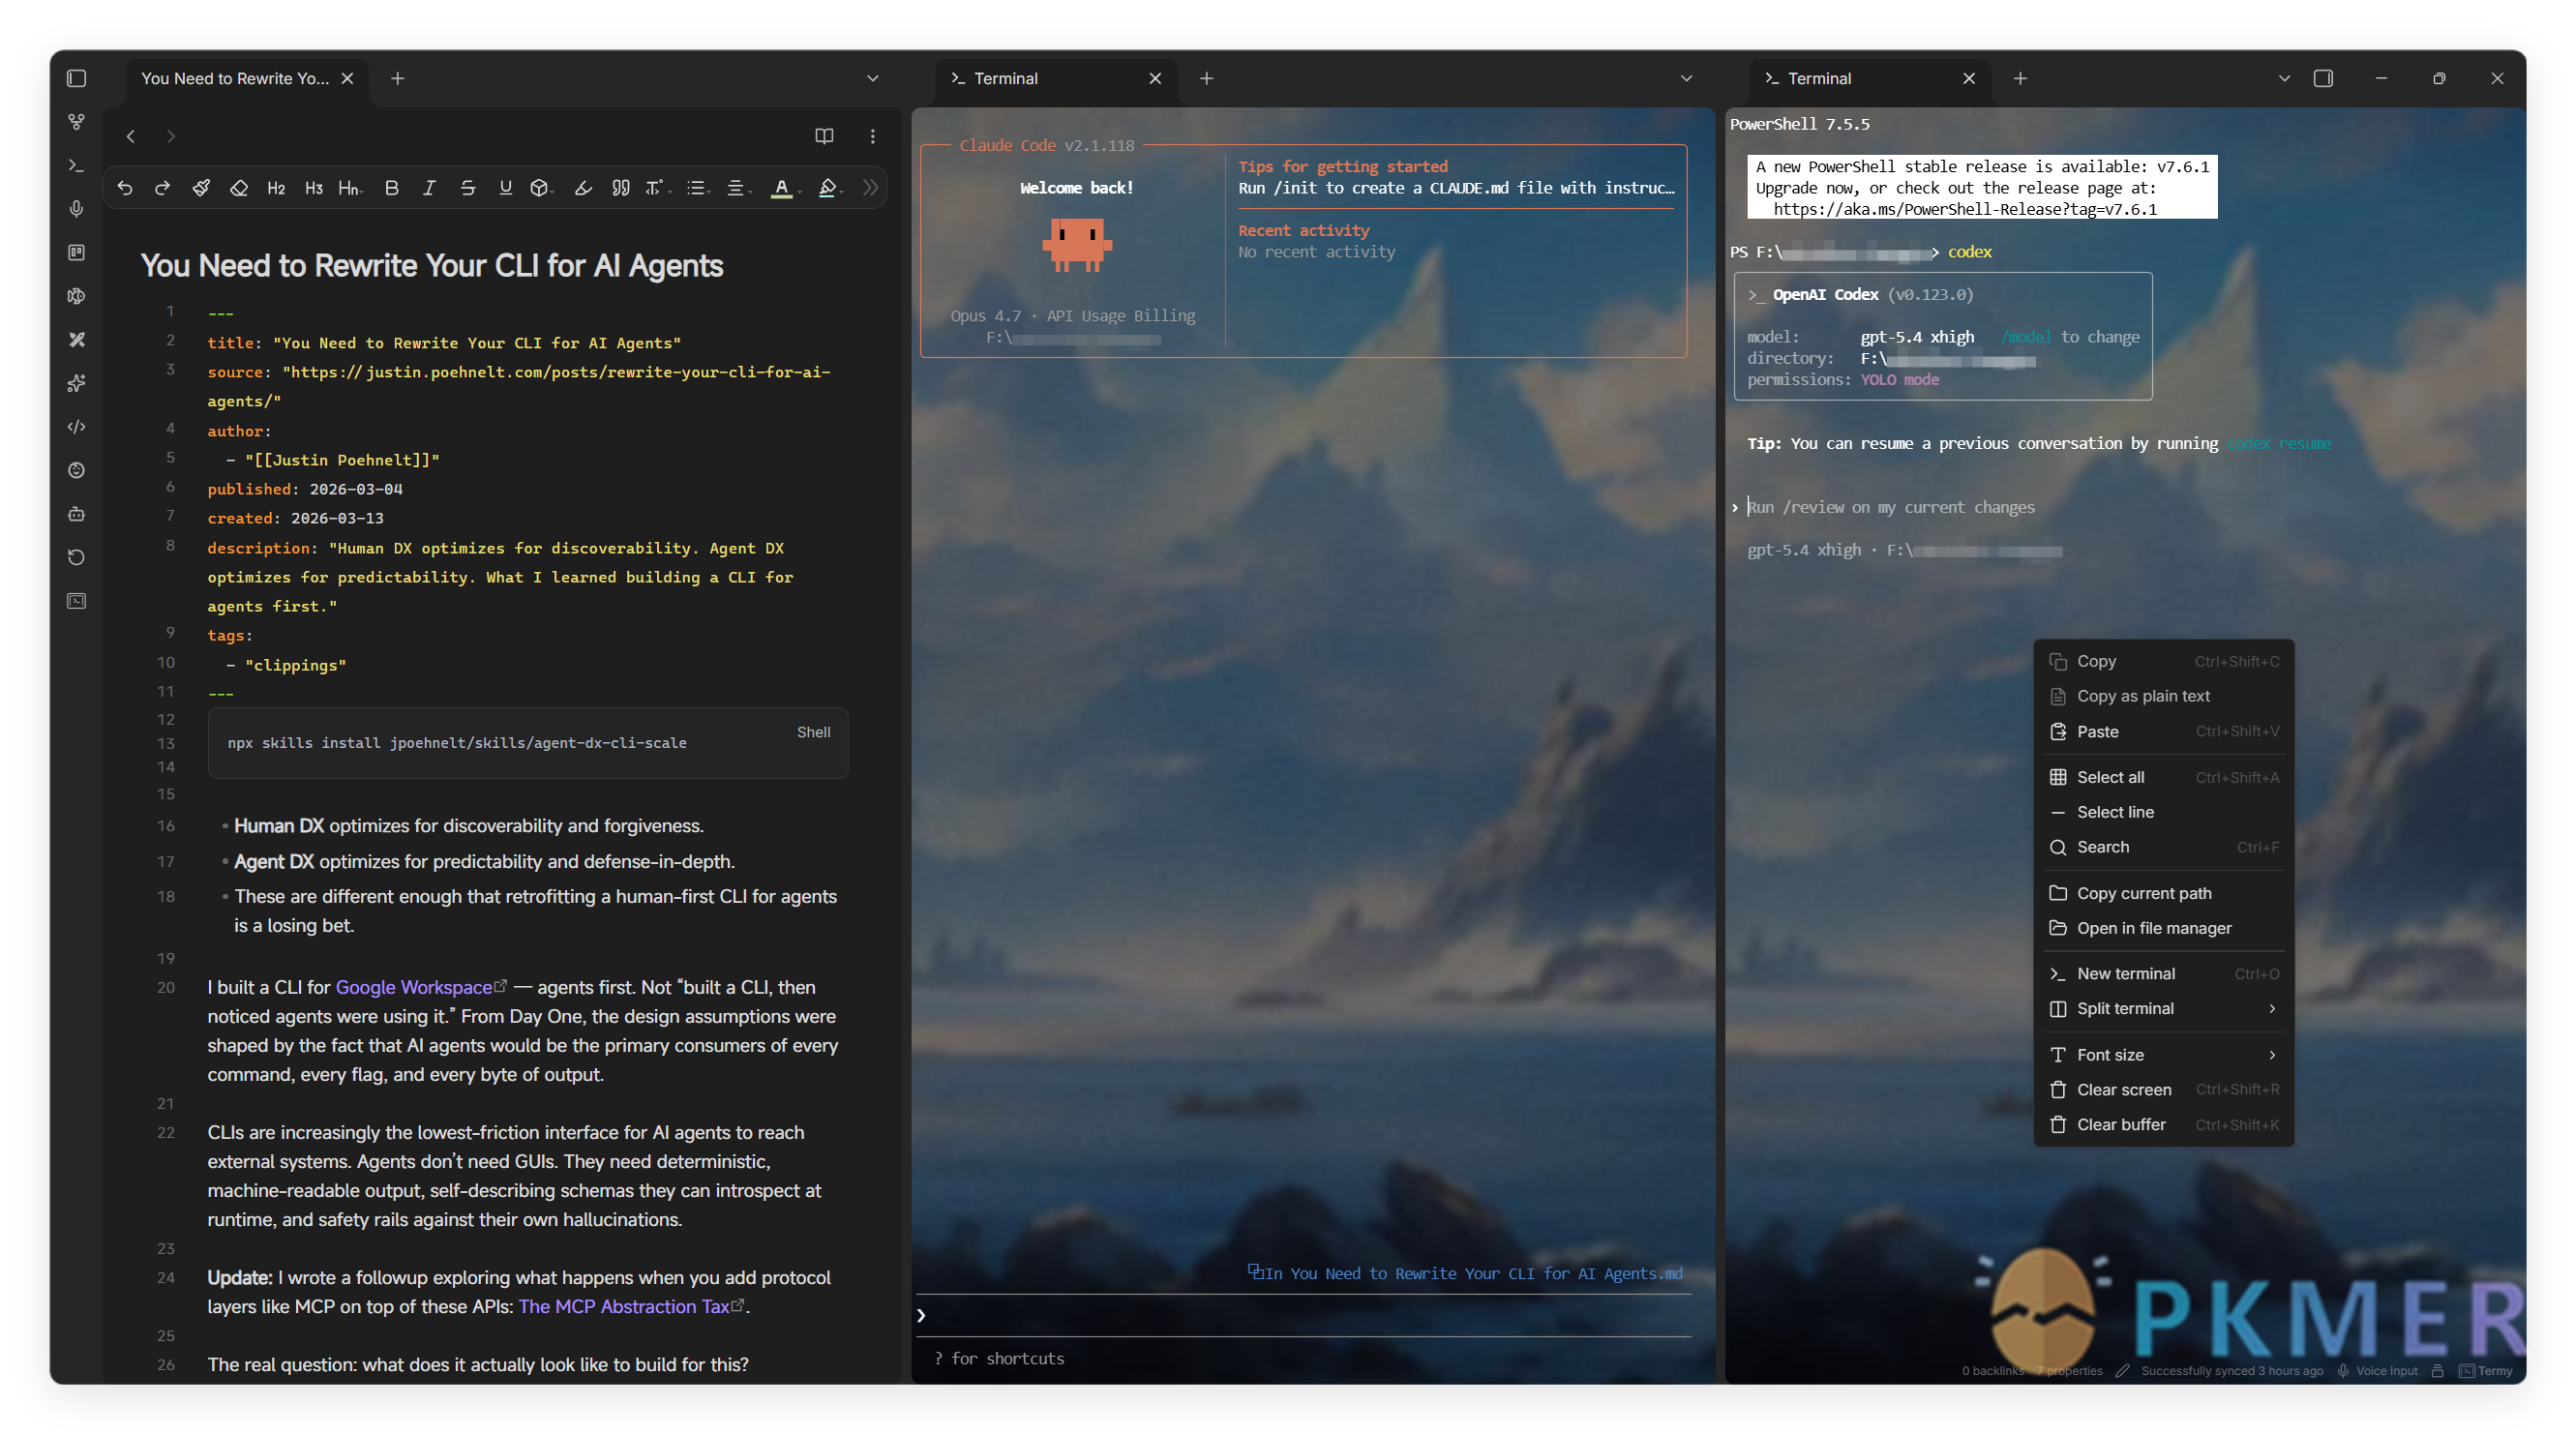The height and width of the screenshot is (1434, 2576).
Task: Apply H3 heading formatting
Action: [314, 188]
